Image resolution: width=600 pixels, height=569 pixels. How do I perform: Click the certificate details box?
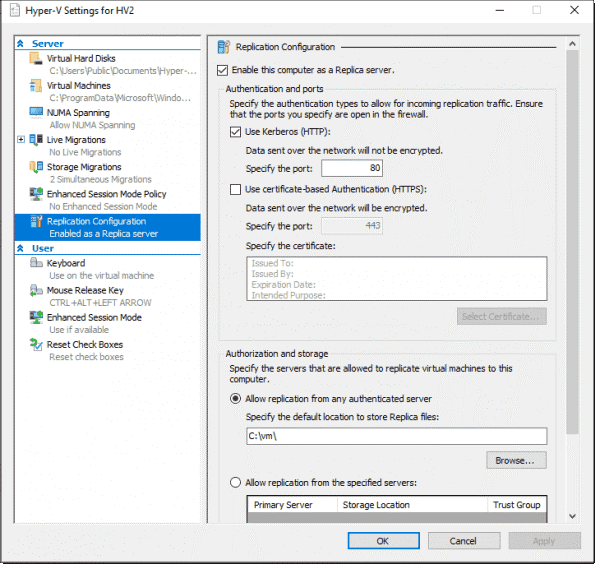[x=396, y=279]
